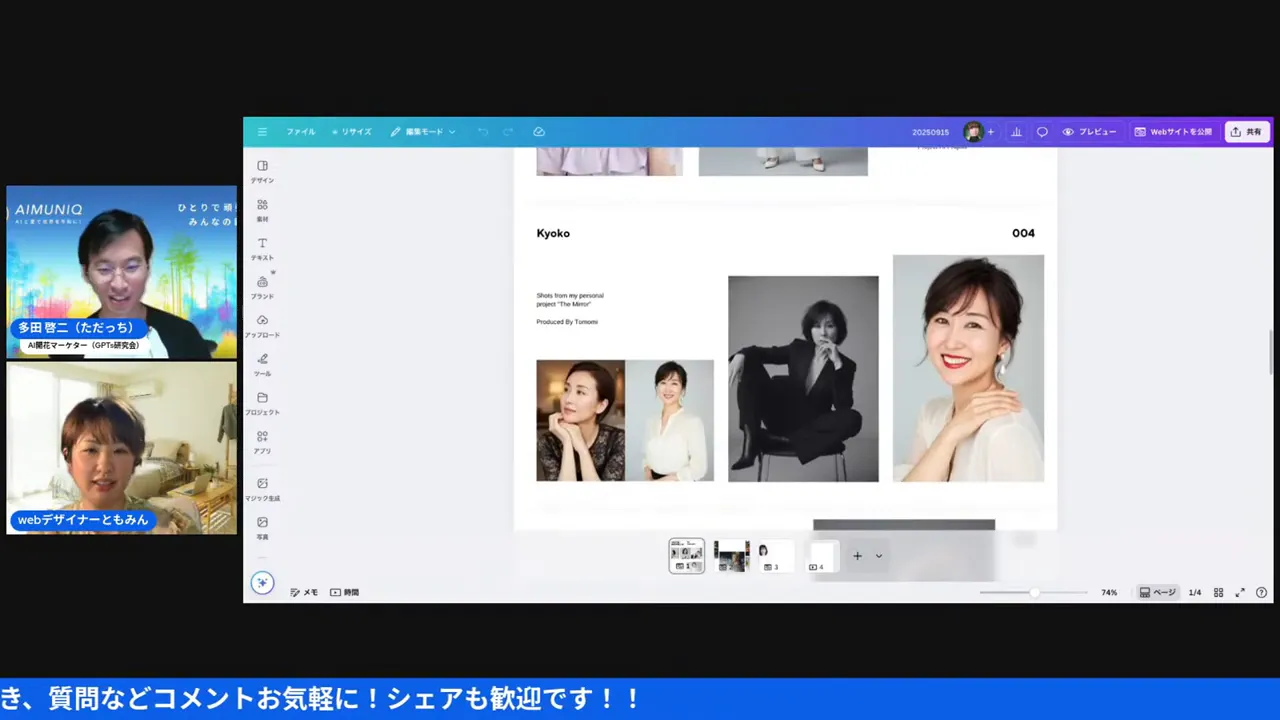1280x720 pixels.
Task: Click the Canva AI sparkle assistant button
Action: pos(262,583)
